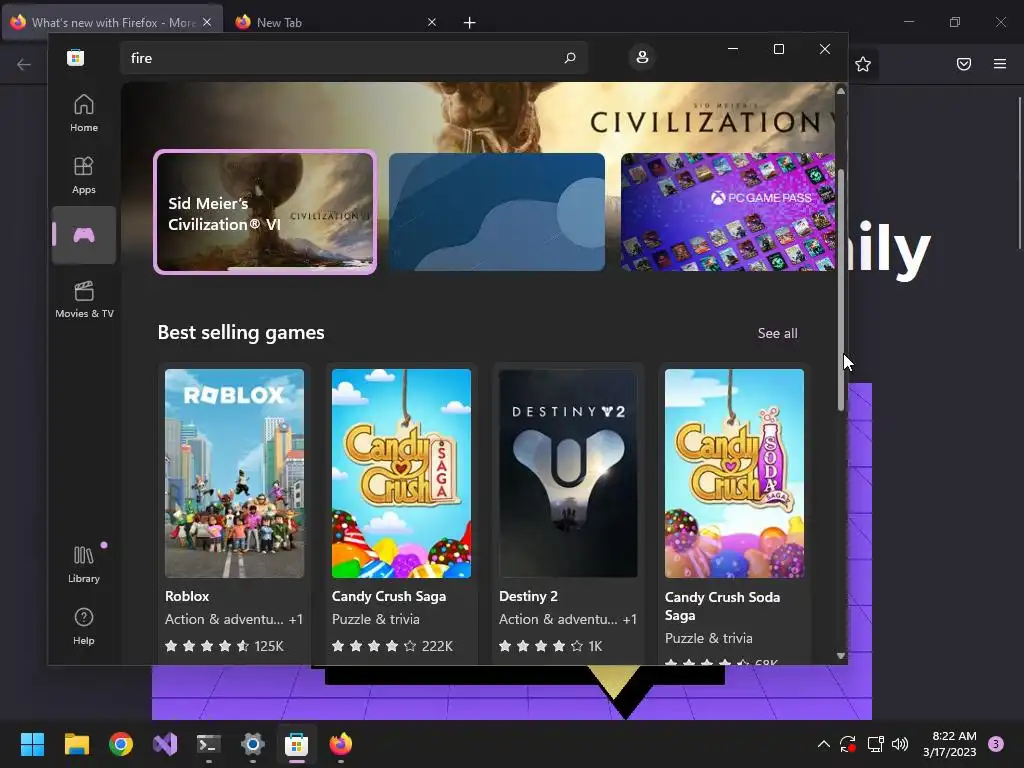1024x768 pixels.
Task: Bookmark page with Firefox star icon
Action: pos(863,64)
